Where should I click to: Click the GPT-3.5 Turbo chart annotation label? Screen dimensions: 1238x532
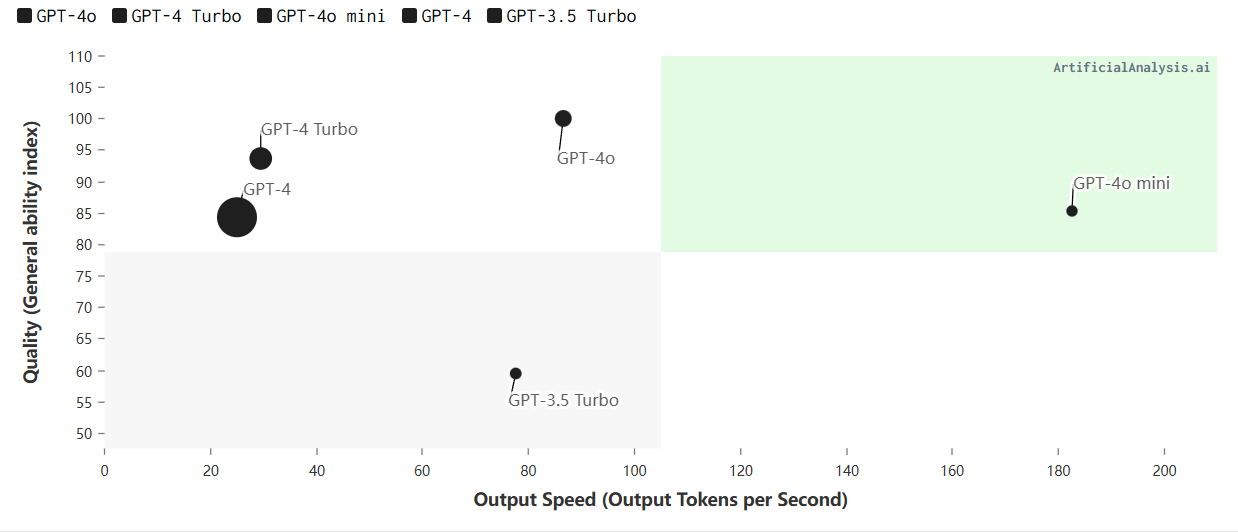(563, 400)
